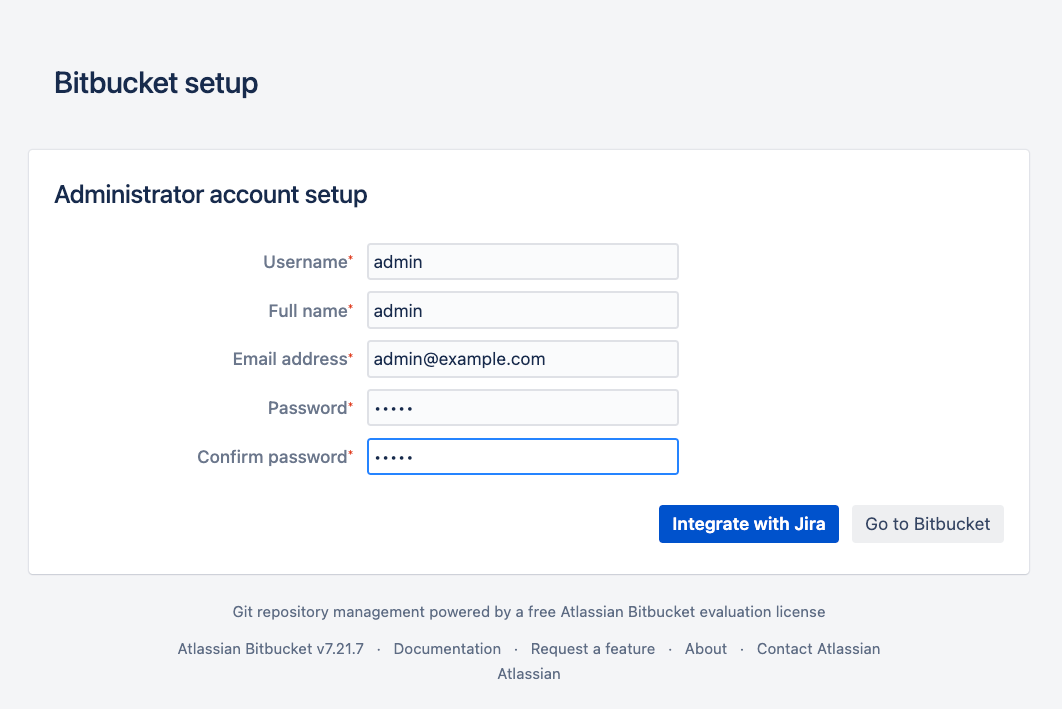1062x709 pixels.
Task: Click Integrate with Jira button
Action: point(748,523)
